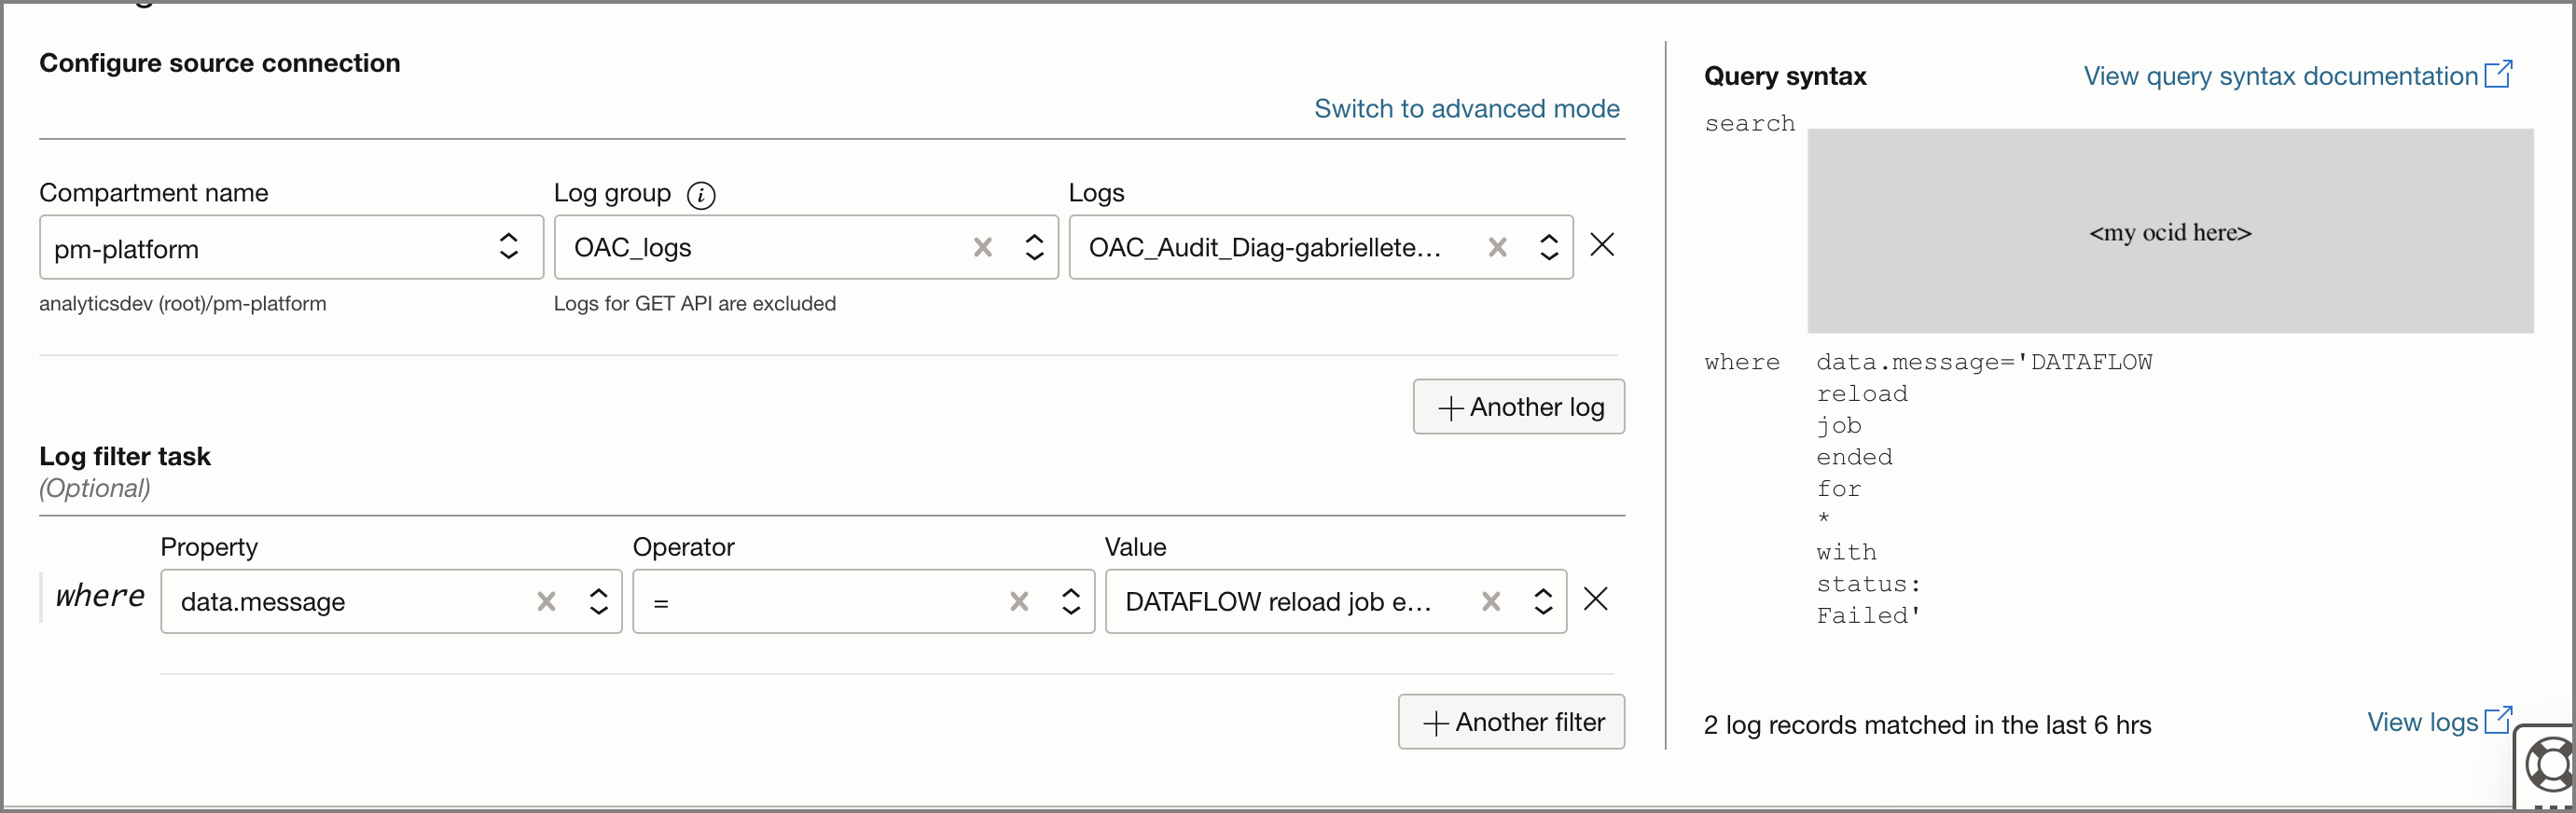
Task: Expand the Value dropdown arrows
Action: [x=1543, y=601]
